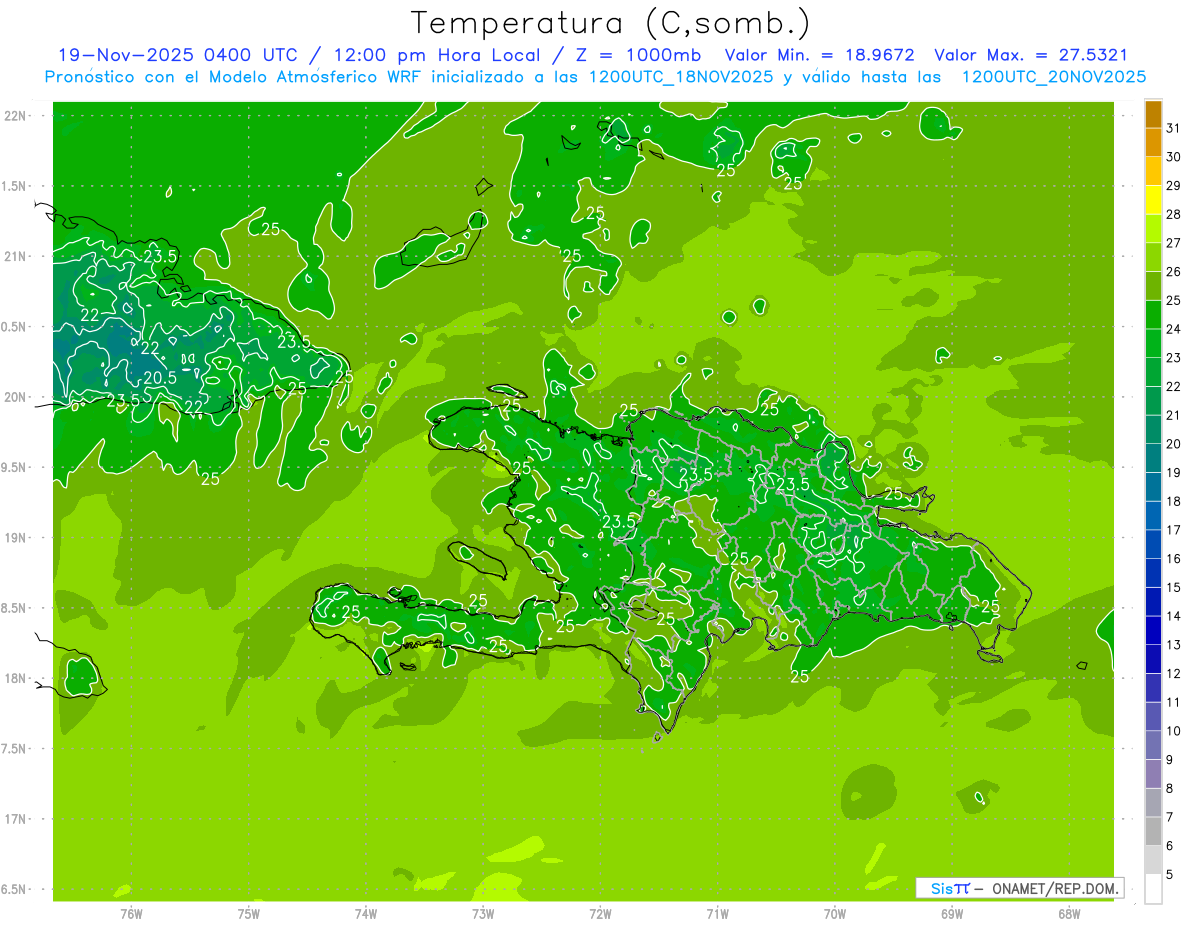Click the '22N' latitude label
The image size is (1200, 927).
point(16,116)
